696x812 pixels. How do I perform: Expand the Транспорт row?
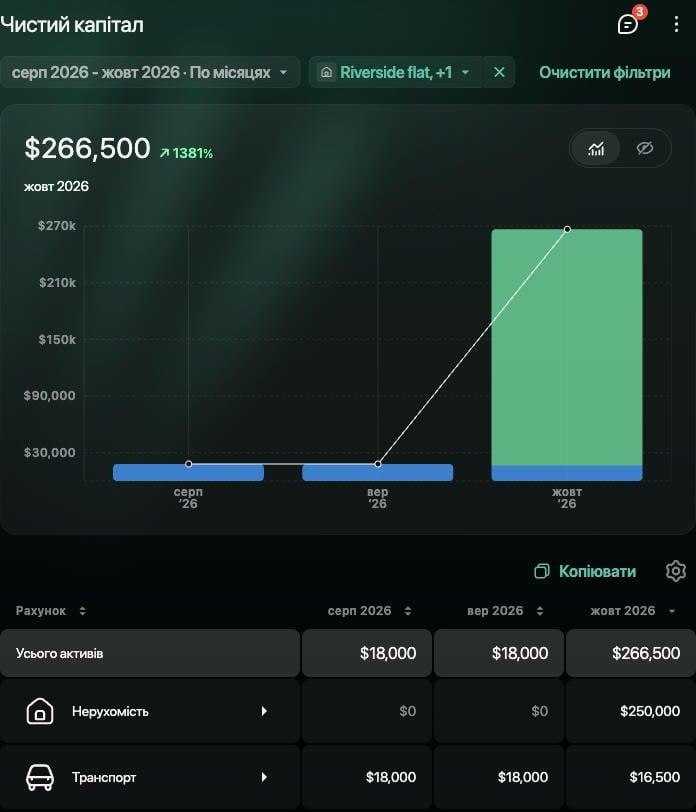pos(264,777)
